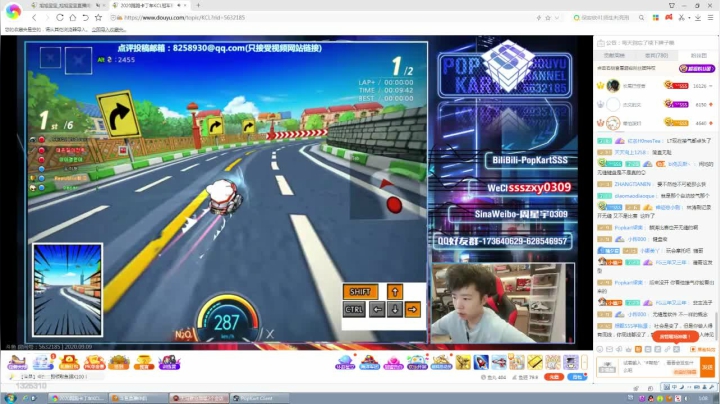Open the purple game characters icon
Image resolution: width=720 pixels, height=404 pixels.
coord(169,362)
